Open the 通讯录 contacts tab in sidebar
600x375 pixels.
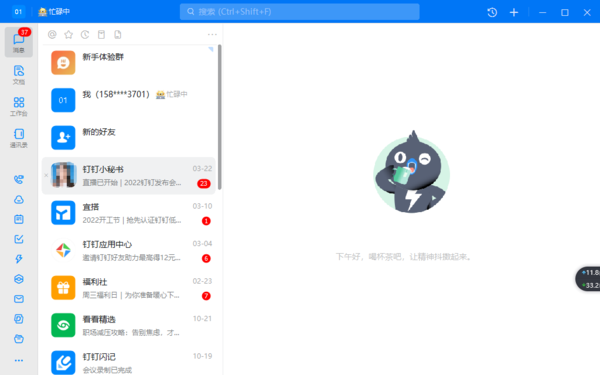click(x=19, y=138)
